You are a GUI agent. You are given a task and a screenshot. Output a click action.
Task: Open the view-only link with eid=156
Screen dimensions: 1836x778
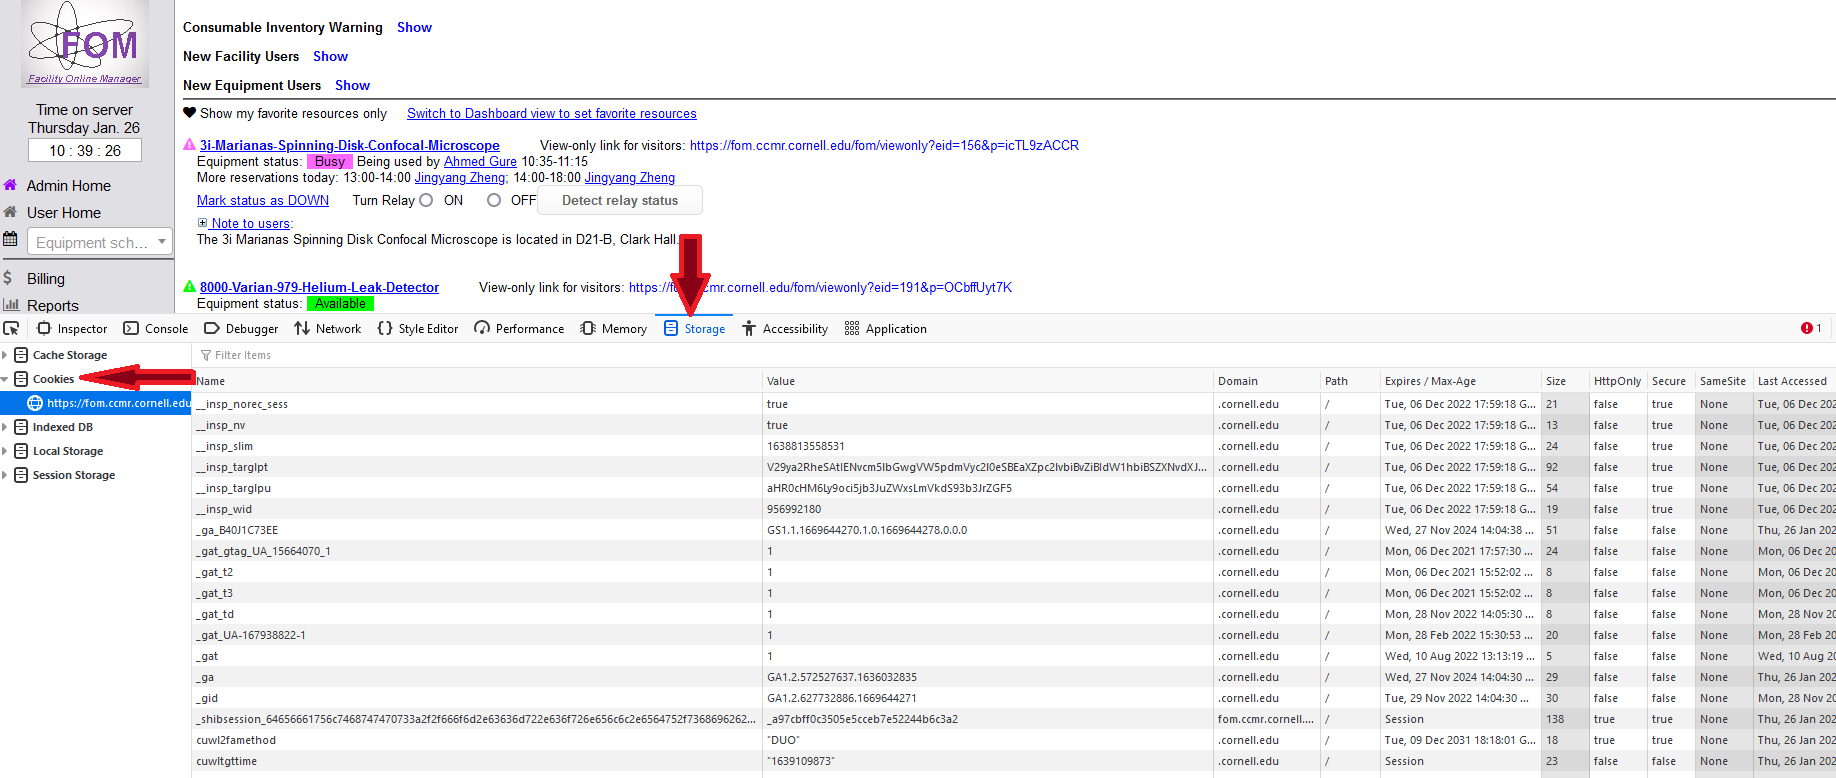tap(884, 145)
